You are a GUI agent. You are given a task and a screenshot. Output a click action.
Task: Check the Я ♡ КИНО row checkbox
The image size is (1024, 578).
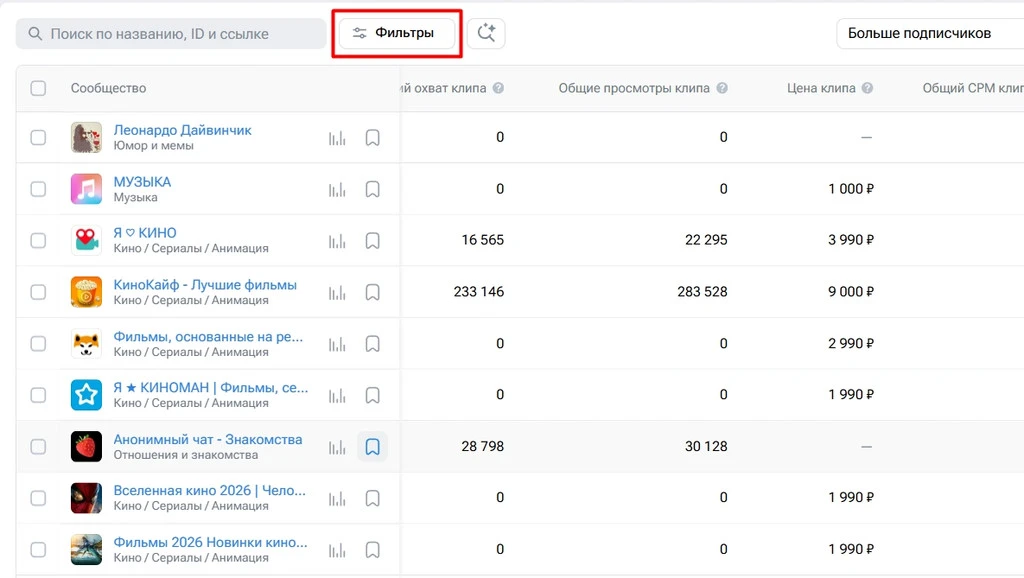pyautogui.click(x=39, y=241)
